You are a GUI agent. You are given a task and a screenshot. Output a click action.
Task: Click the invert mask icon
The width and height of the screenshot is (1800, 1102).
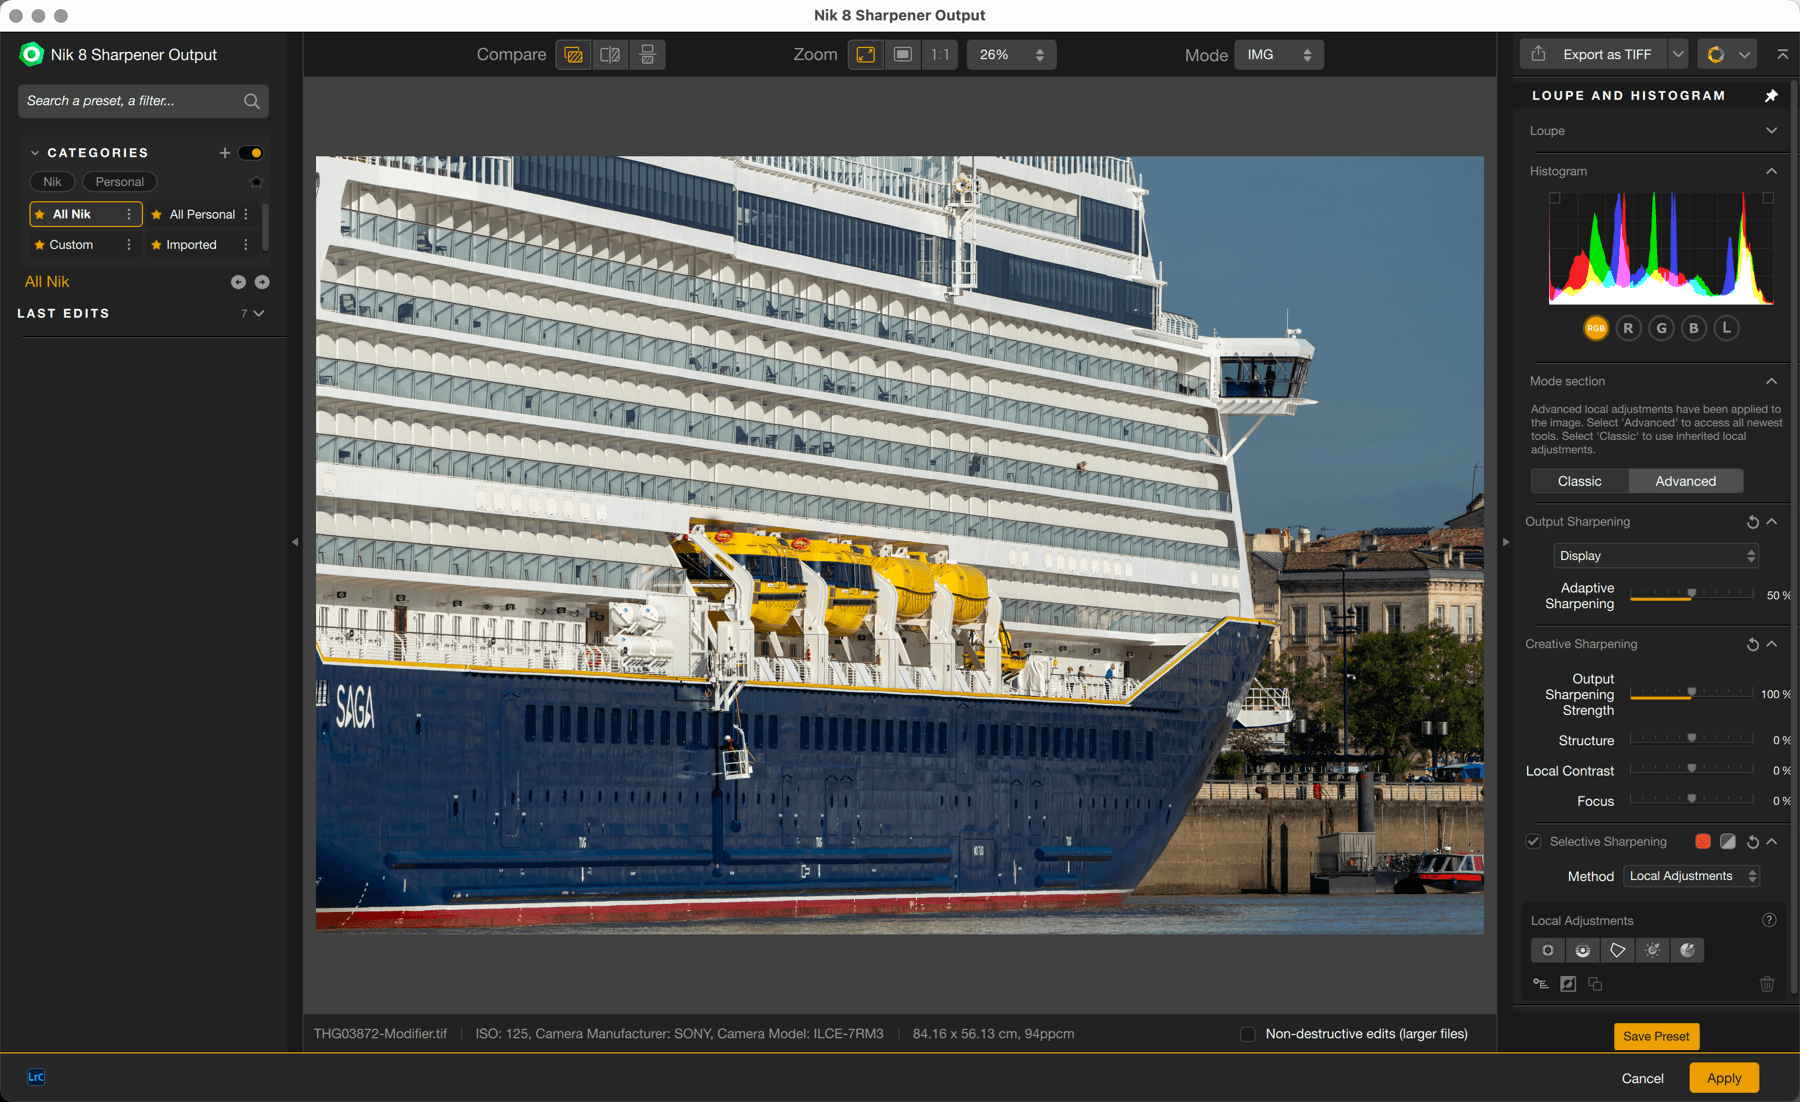coord(1568,984)
